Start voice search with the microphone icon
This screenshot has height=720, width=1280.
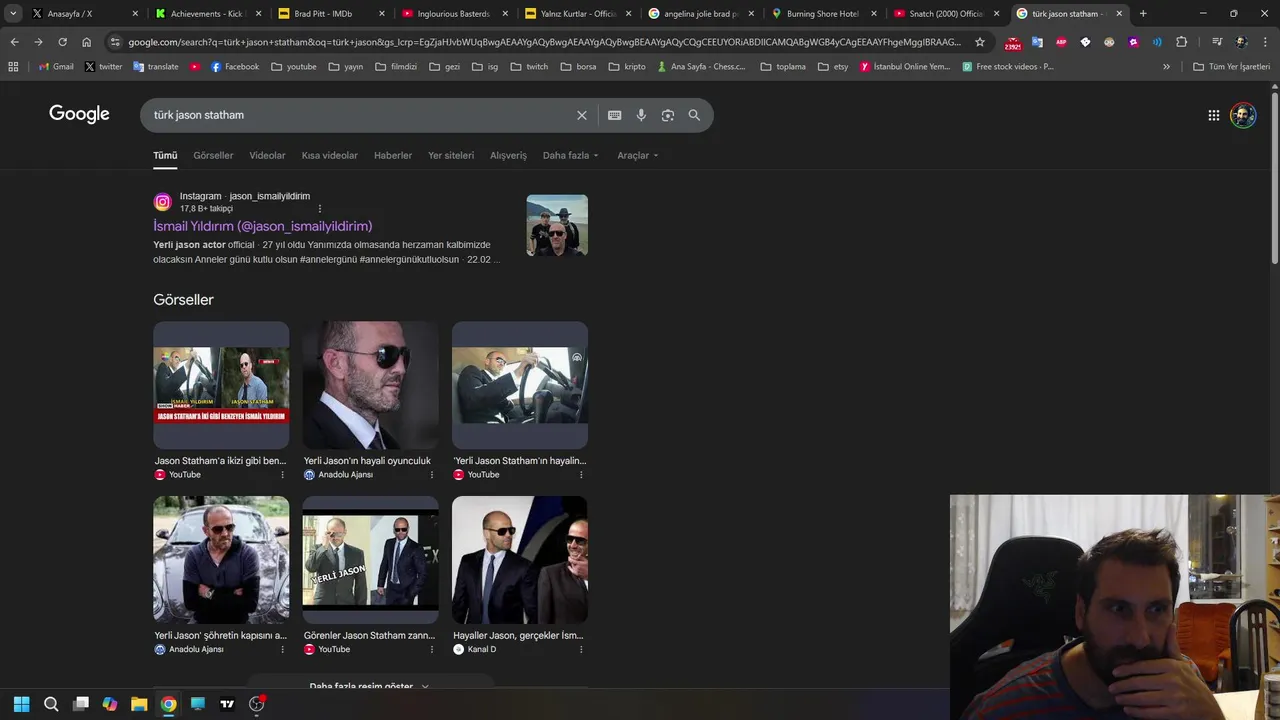point(641,115)
